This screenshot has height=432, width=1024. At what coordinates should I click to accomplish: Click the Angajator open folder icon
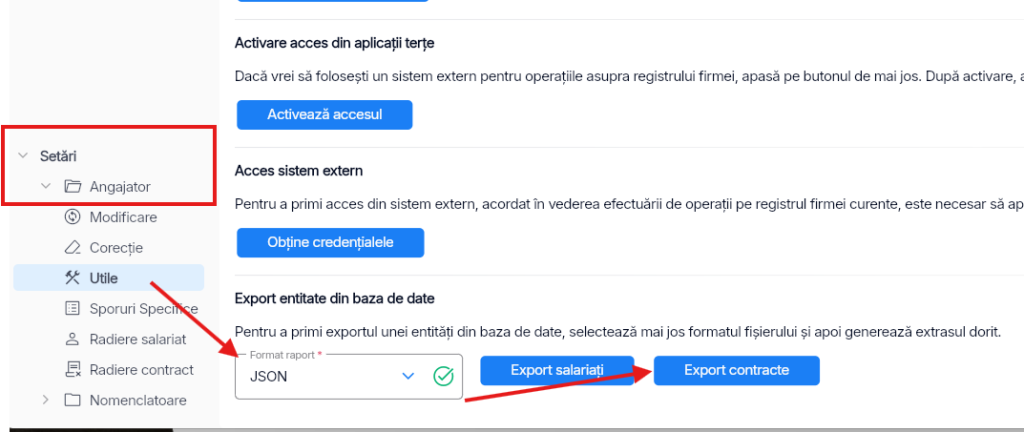pos(72,187)
